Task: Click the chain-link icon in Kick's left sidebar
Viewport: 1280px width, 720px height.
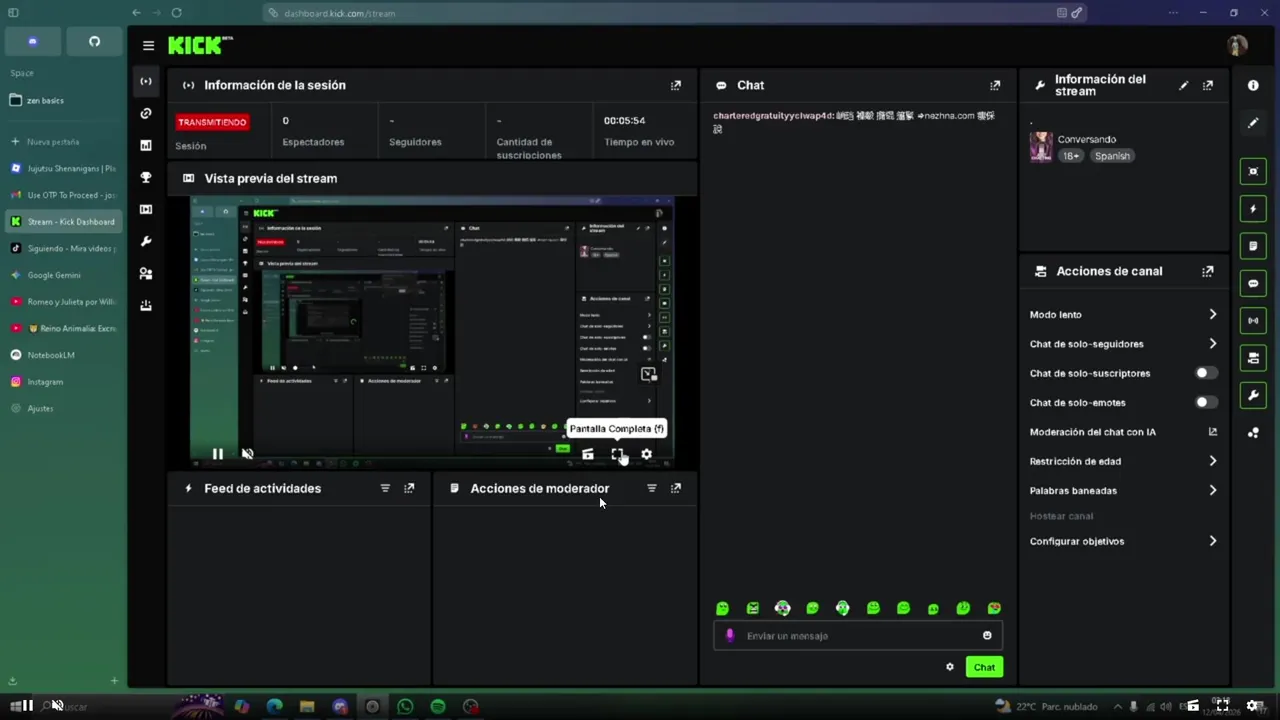Action: click(146, 113)
